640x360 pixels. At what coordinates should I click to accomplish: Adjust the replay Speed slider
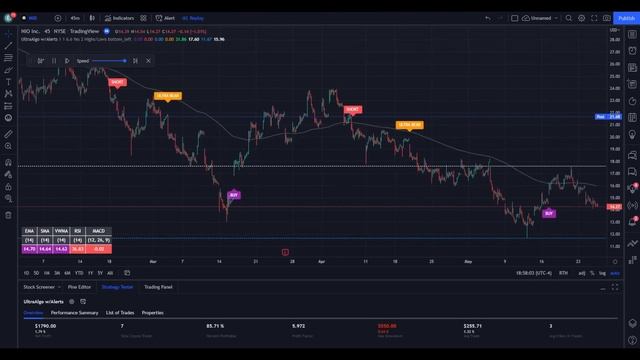pyautogui.click(x=109, y=61)
